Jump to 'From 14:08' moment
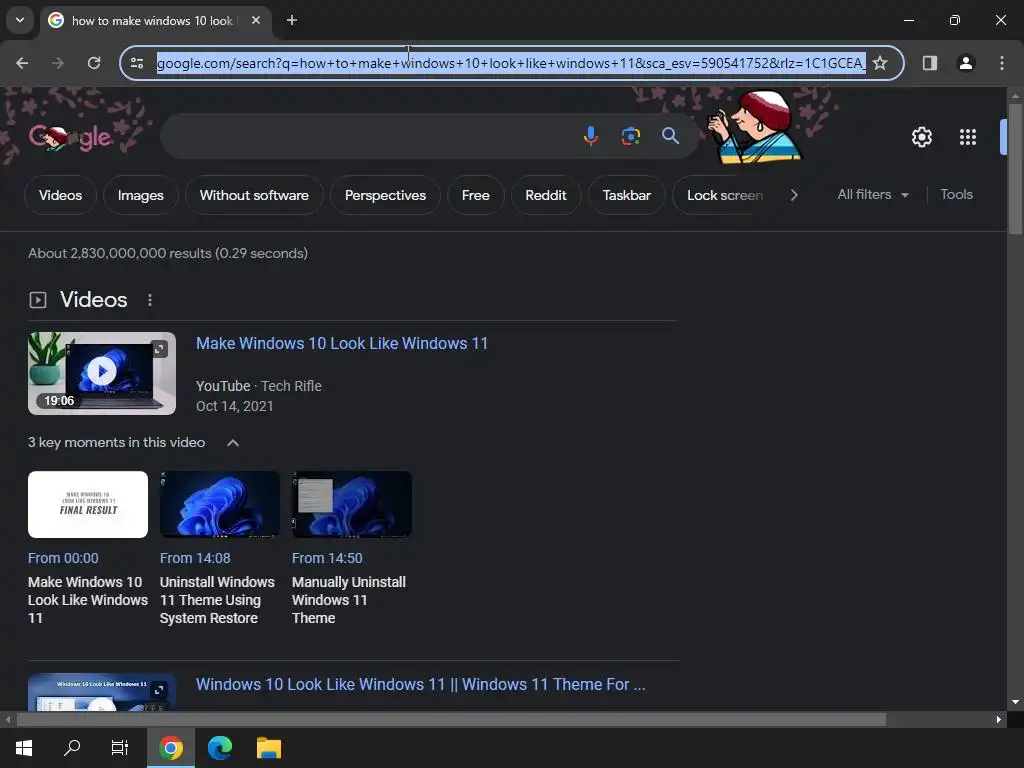Screen dimensions: 1024x768 point(195,558)
